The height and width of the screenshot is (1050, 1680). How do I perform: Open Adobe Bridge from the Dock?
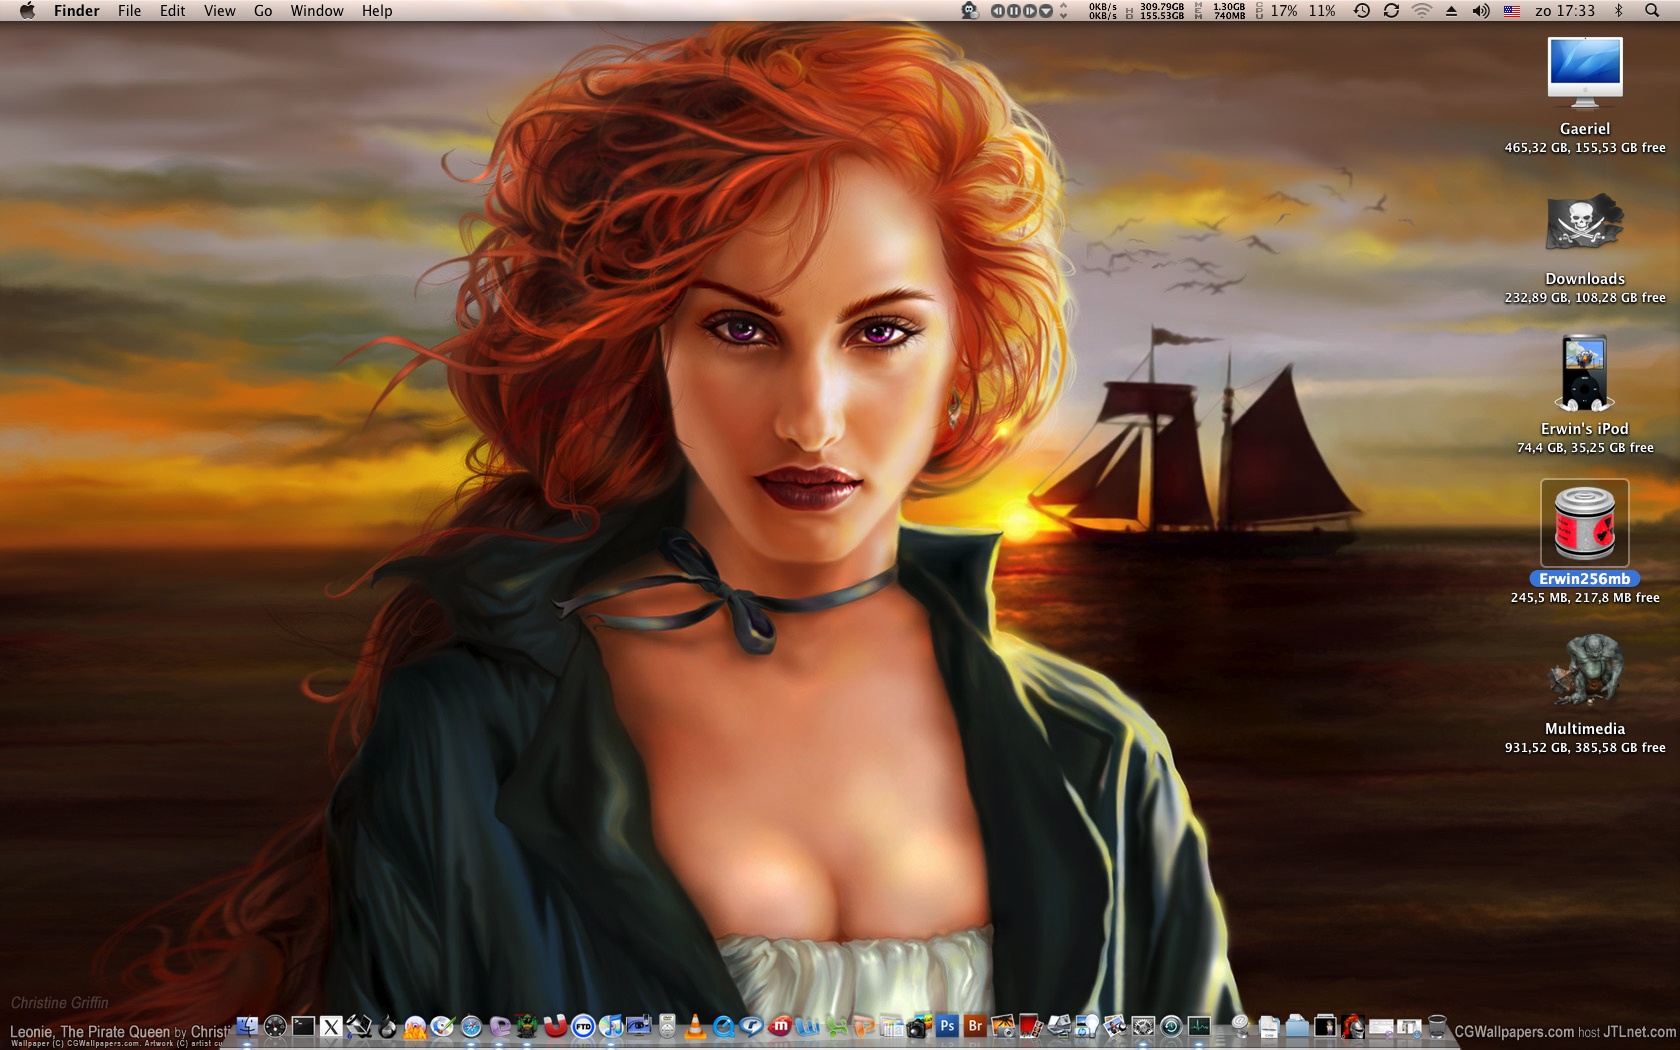[x=975, y=1027]
